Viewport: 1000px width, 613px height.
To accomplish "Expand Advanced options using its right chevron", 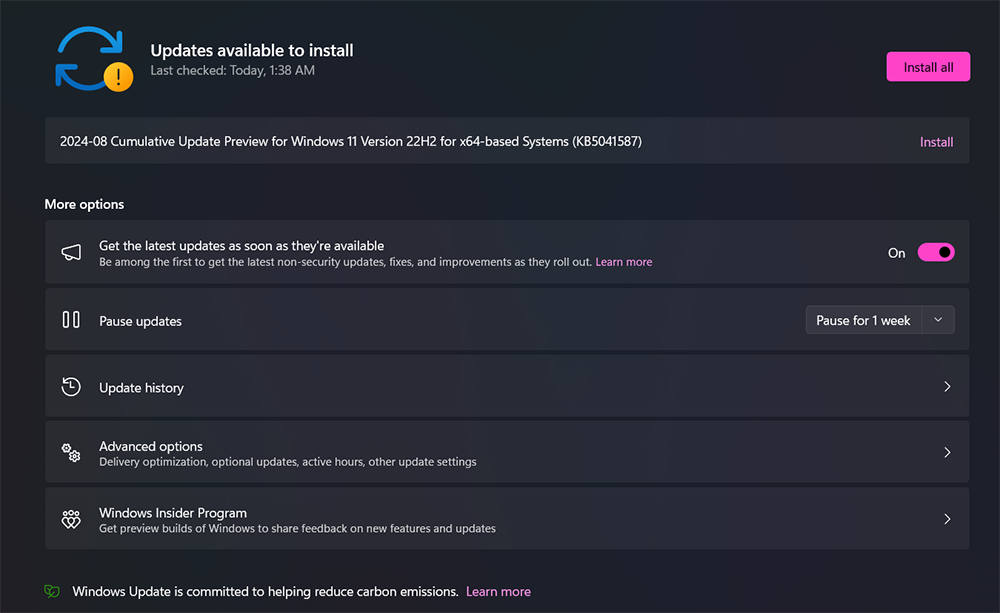I will [947, 453].
